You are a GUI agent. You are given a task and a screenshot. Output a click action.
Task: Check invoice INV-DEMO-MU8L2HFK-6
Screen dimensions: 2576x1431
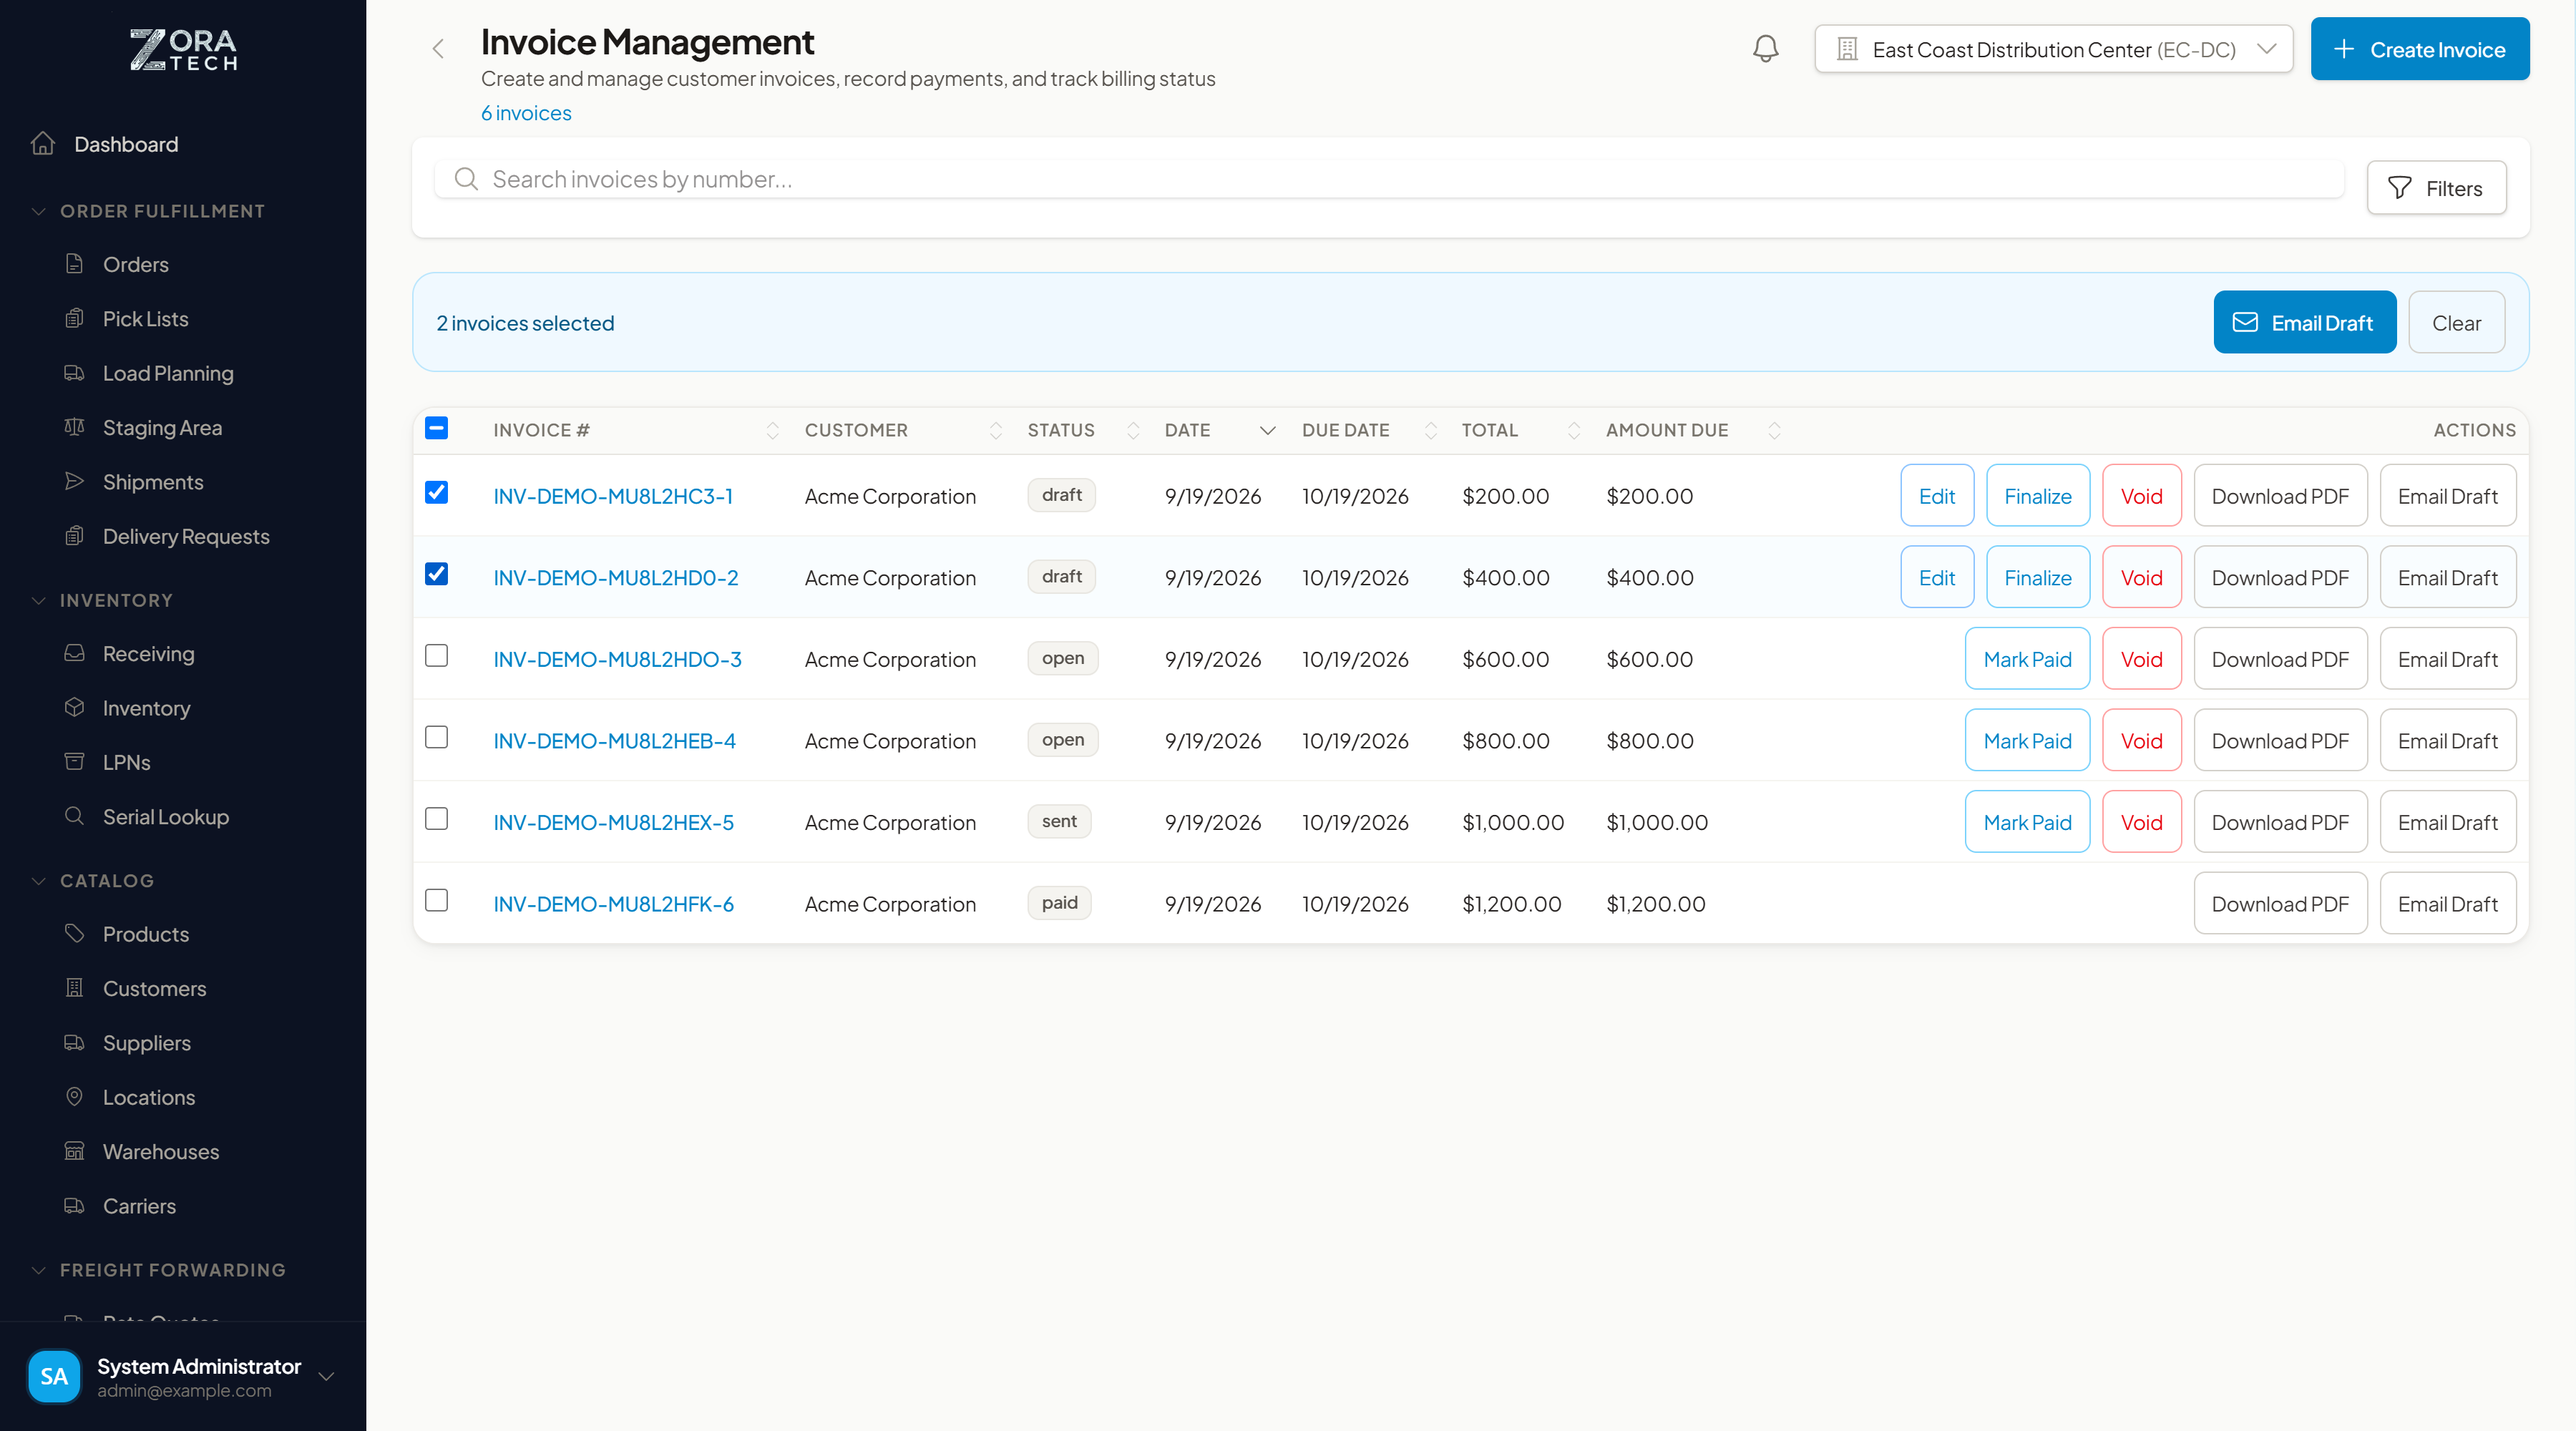[x=436, y=900]
